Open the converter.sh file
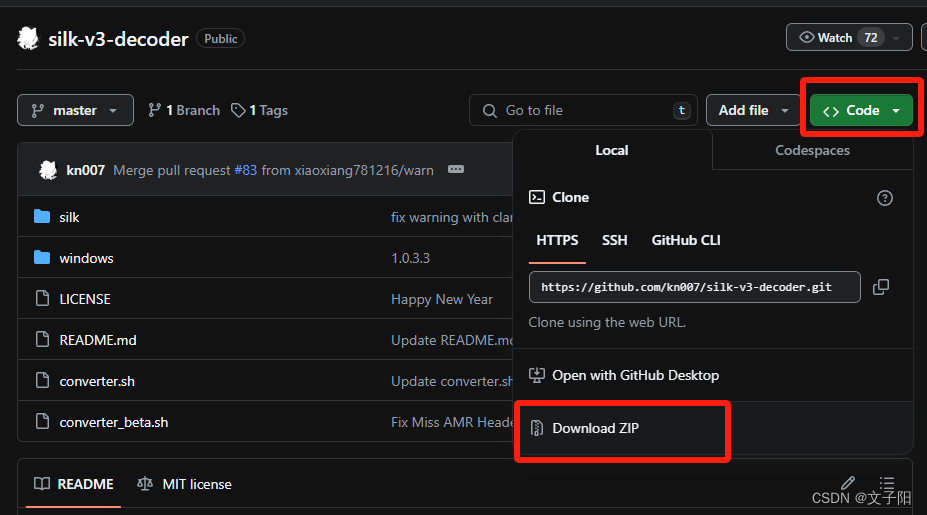The image size is (927, 515). pos(97,381)
